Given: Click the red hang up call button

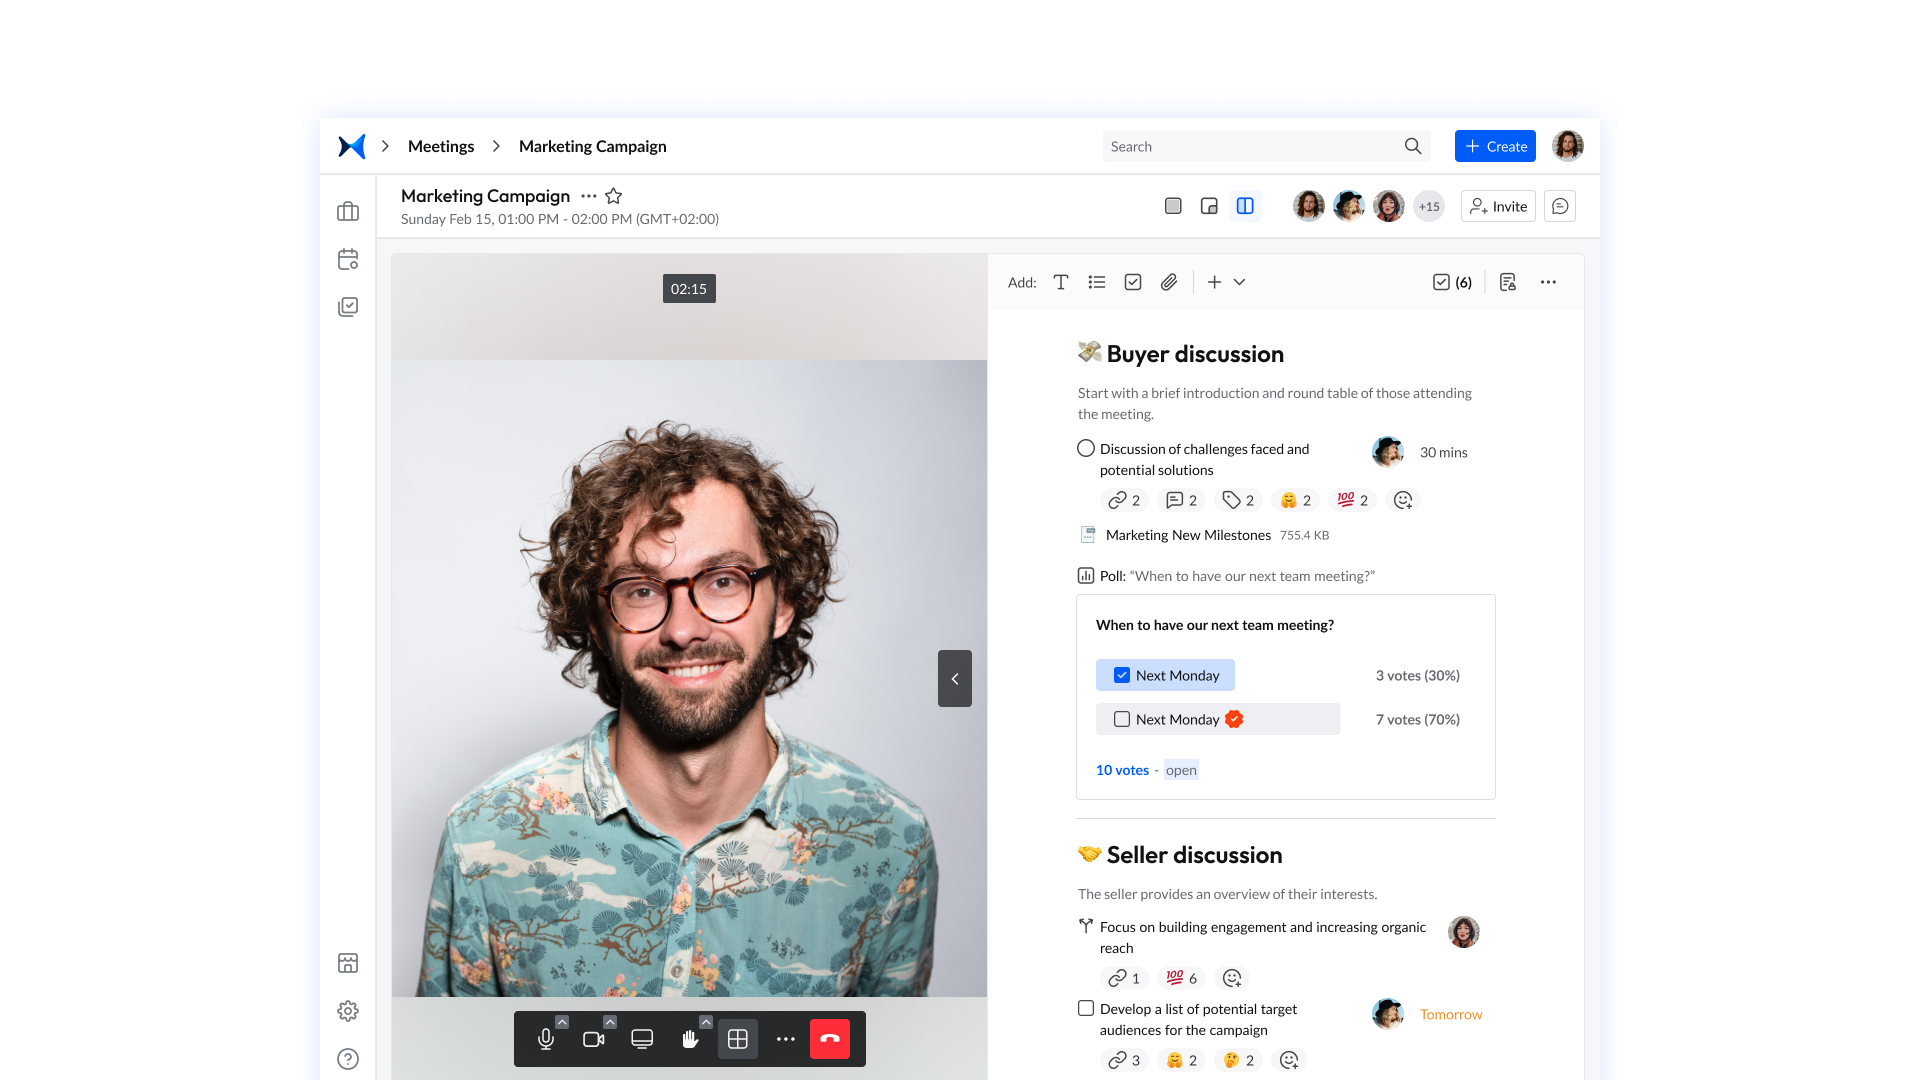Looking at the screenshot, I should click(829, 1039).
